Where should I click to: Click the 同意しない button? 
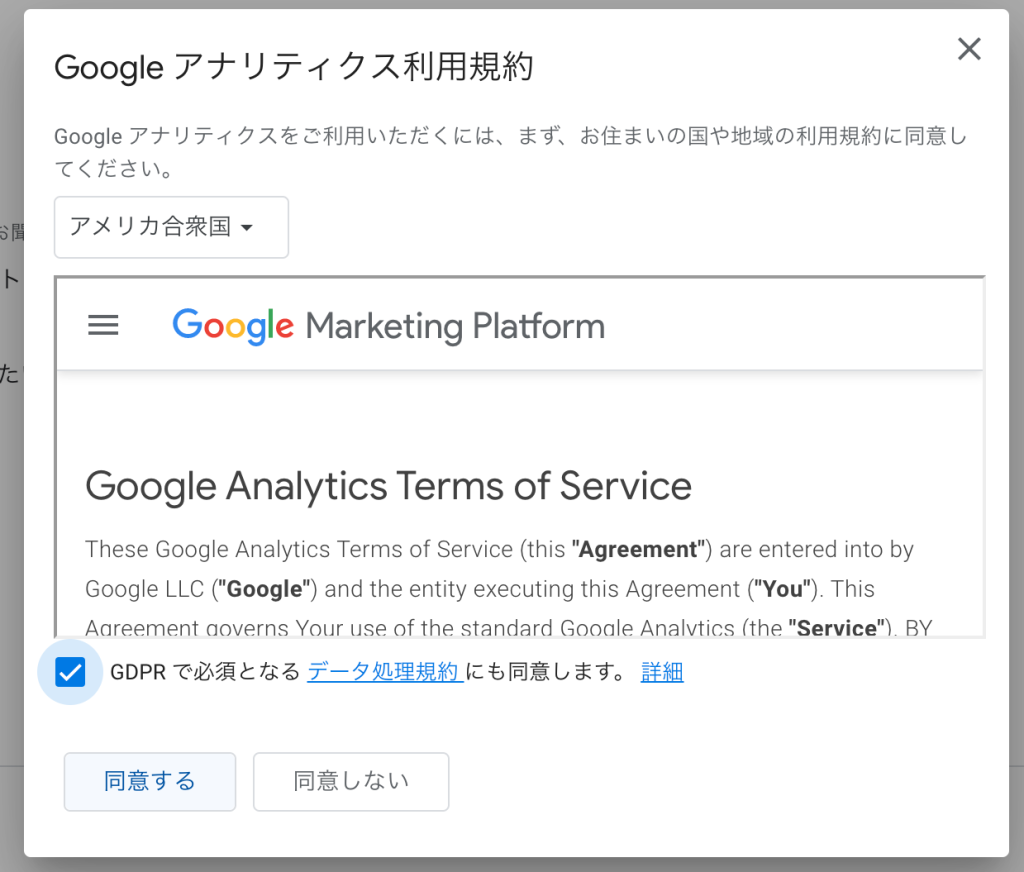coord(351,782)
